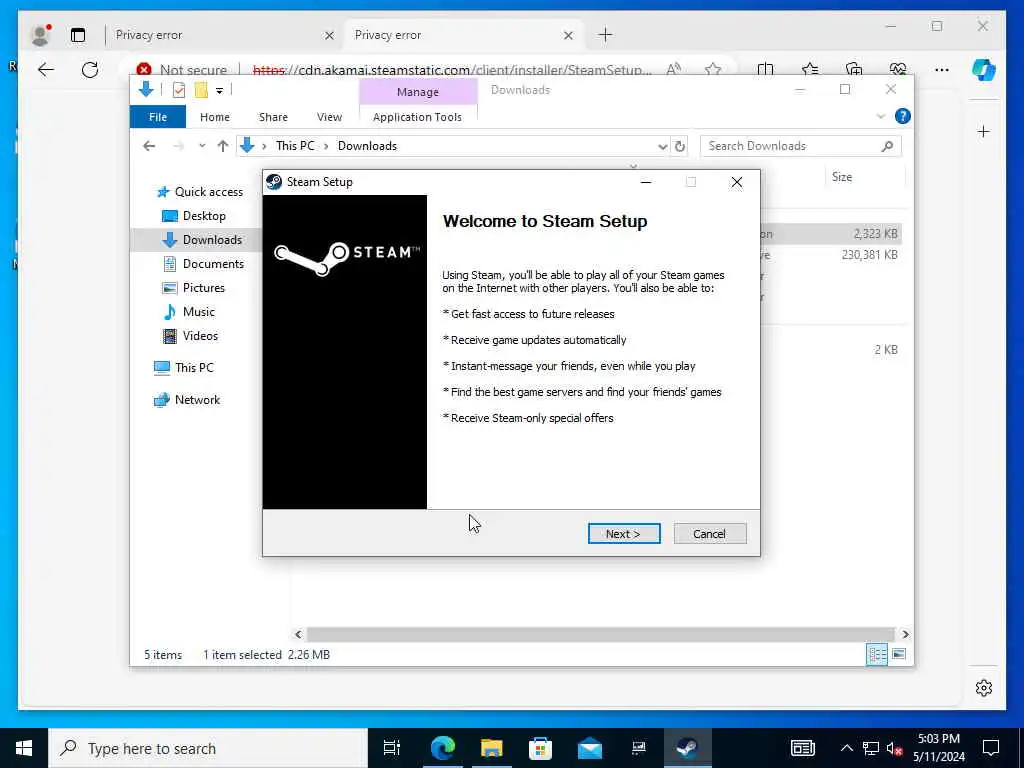Open Customize Quick Access Toolbar dropdown
This screenshot has height=768, width=1024.
point(219,90)
